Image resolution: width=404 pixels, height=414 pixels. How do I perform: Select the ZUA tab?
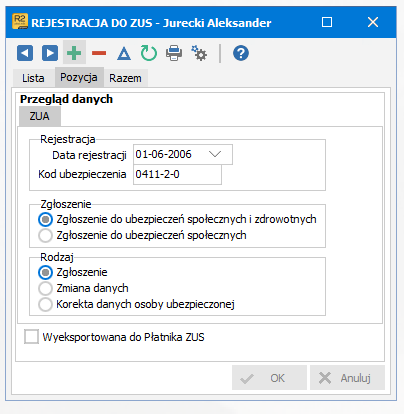click(x=40, y=116)
